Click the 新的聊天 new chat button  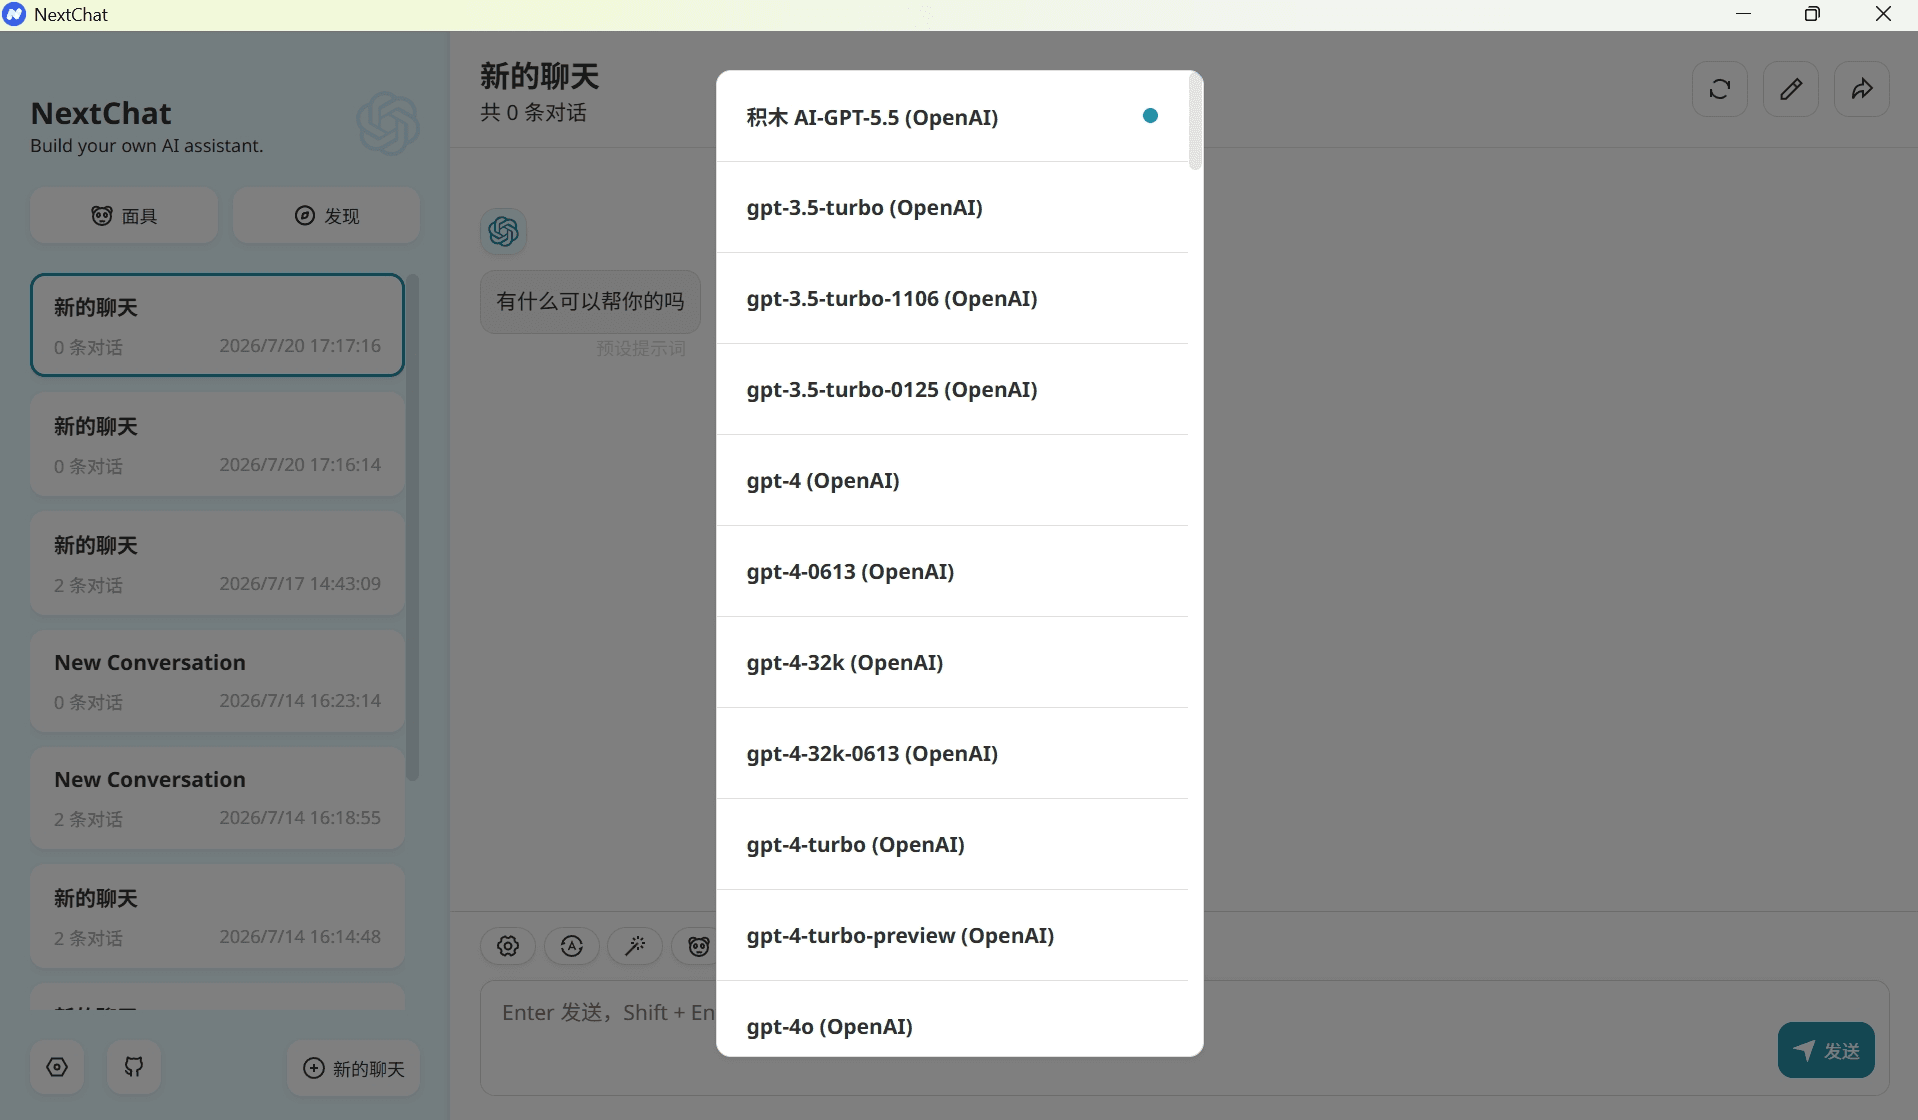click(354, 1068)
